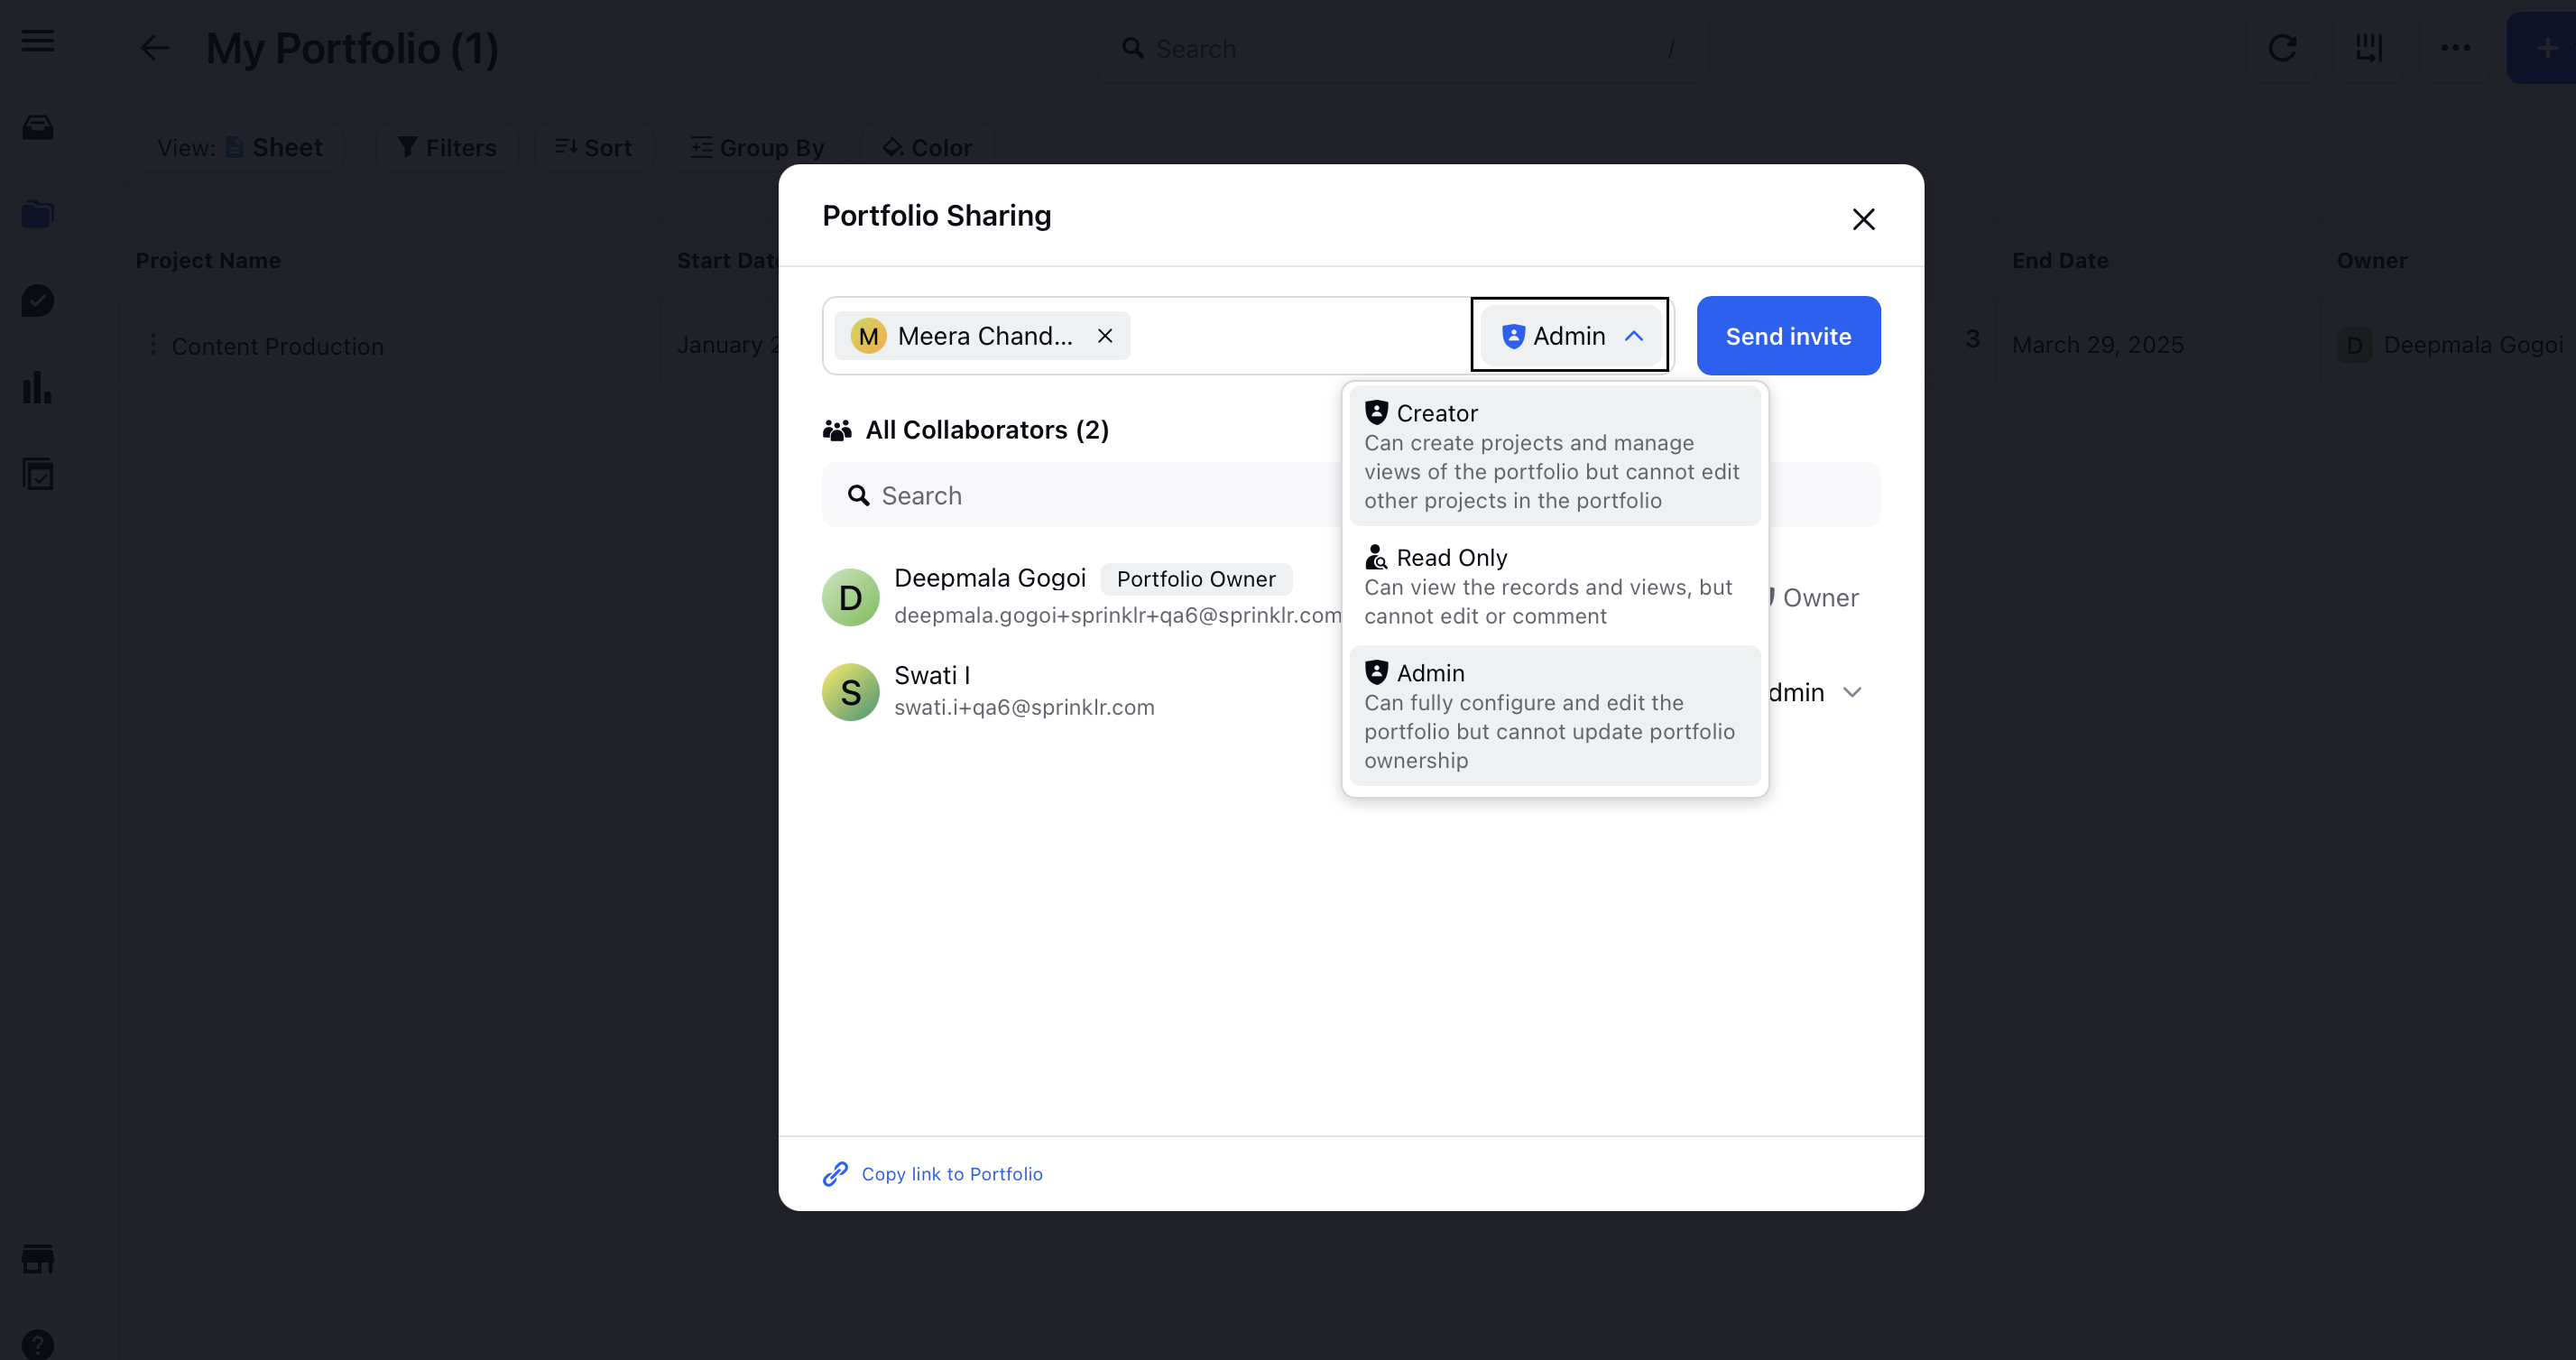Open the Sort options
Image resolution: width=2576 pixels, height=1360 pixels.
point(594,148)
